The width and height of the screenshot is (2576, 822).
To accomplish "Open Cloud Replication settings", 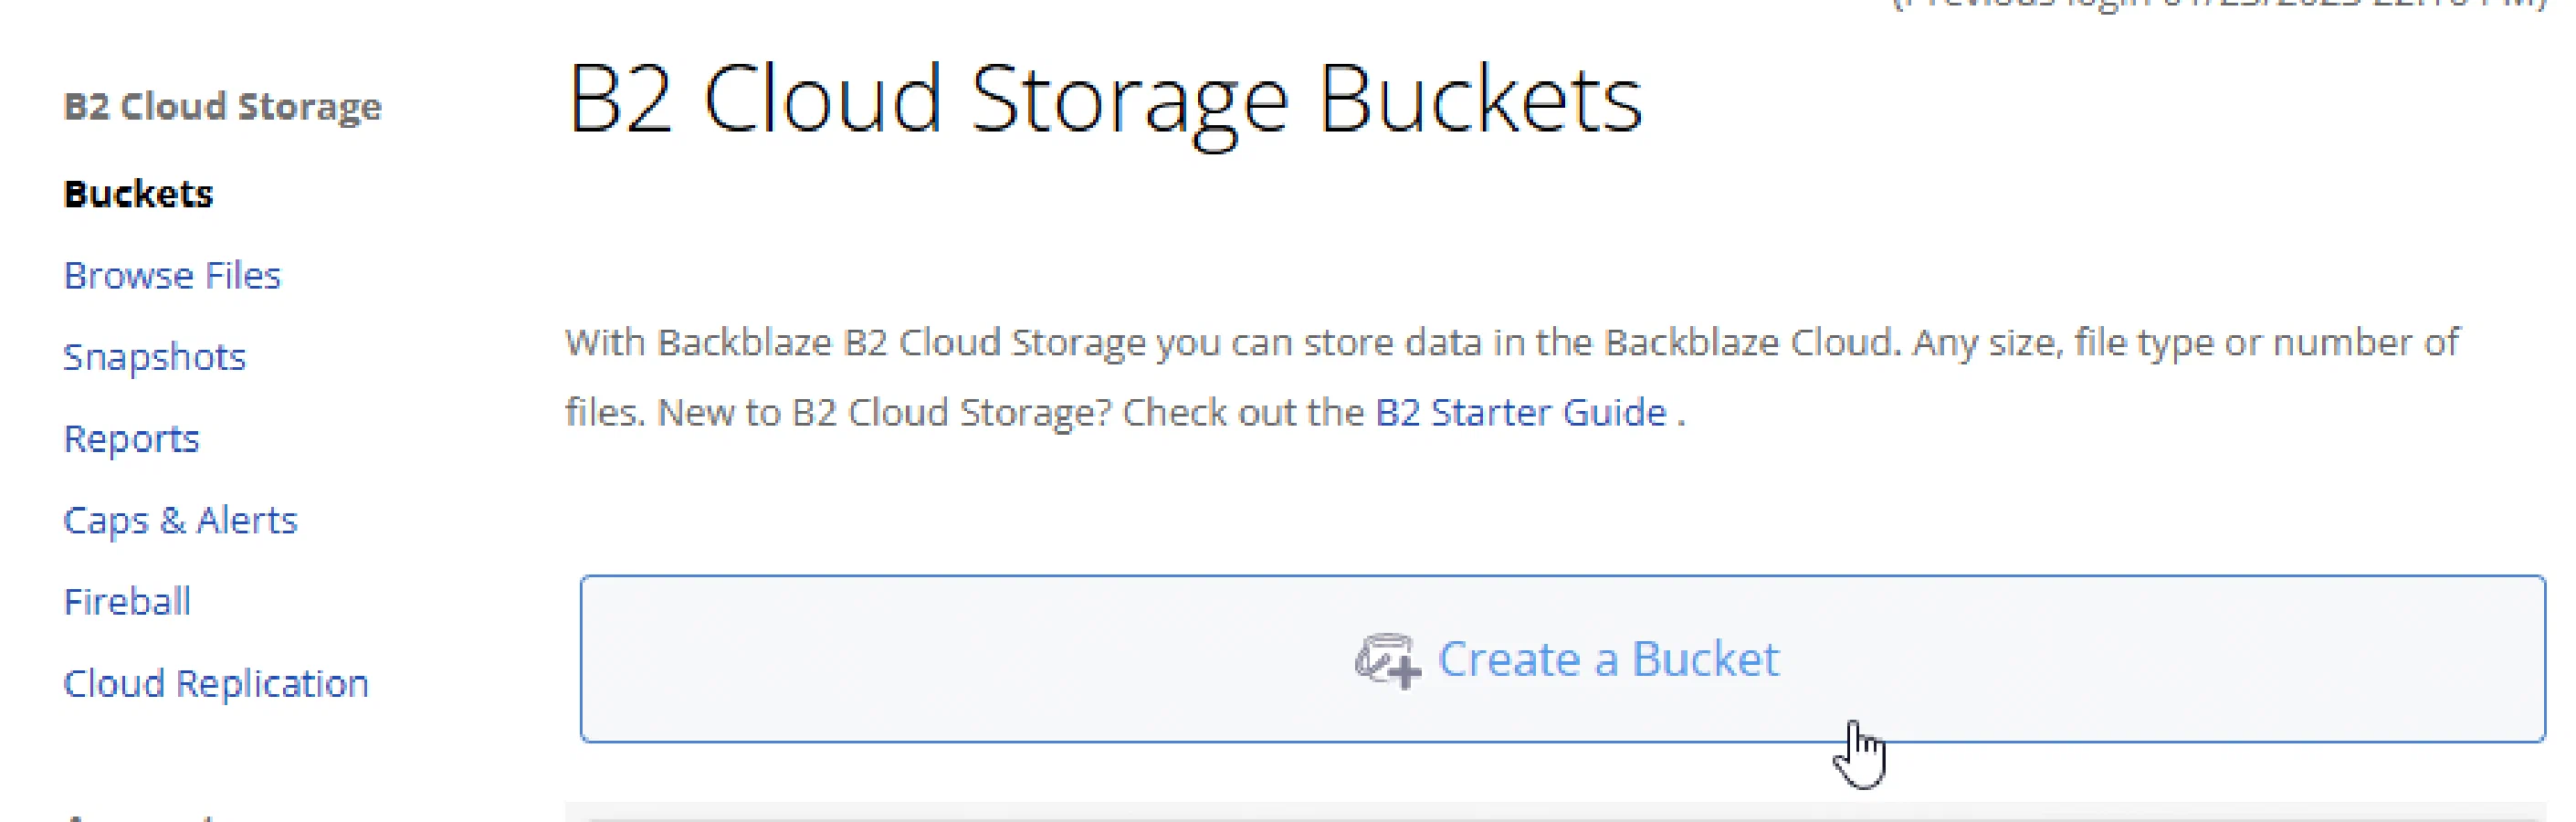I will tap(216, 683).
